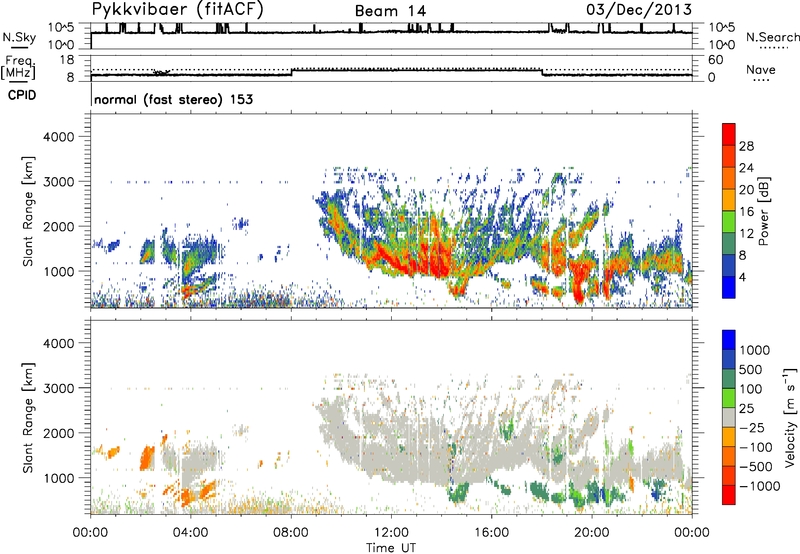Viewport: 800px width, 554px height.
Task: Click the "3000" range tick of velocity panel
Action: point(58,388)
